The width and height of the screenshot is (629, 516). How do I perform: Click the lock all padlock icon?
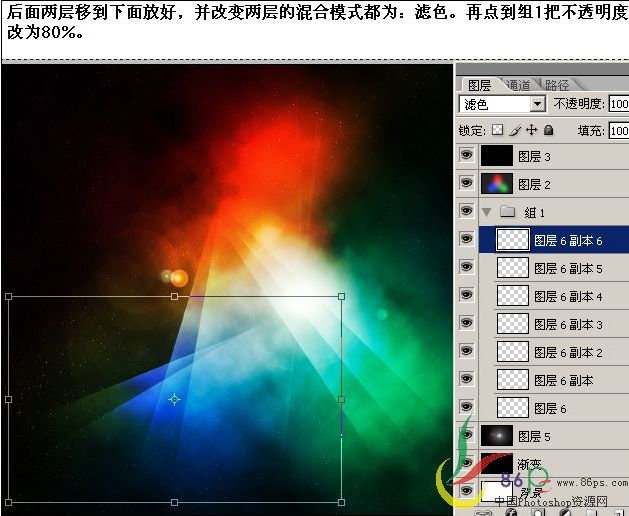(x=548, y=130)
